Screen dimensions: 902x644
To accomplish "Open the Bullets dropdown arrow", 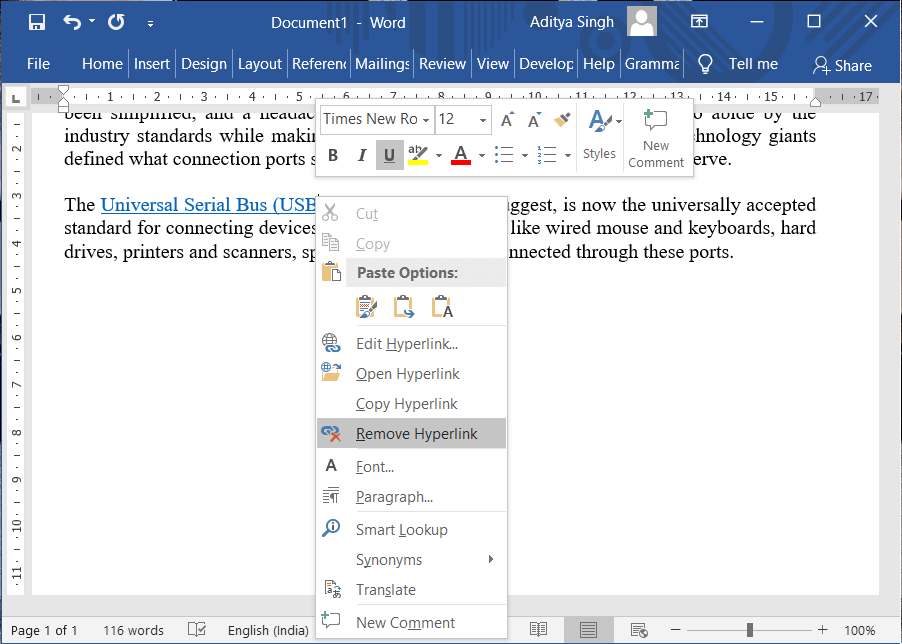I will click(525, 155).
